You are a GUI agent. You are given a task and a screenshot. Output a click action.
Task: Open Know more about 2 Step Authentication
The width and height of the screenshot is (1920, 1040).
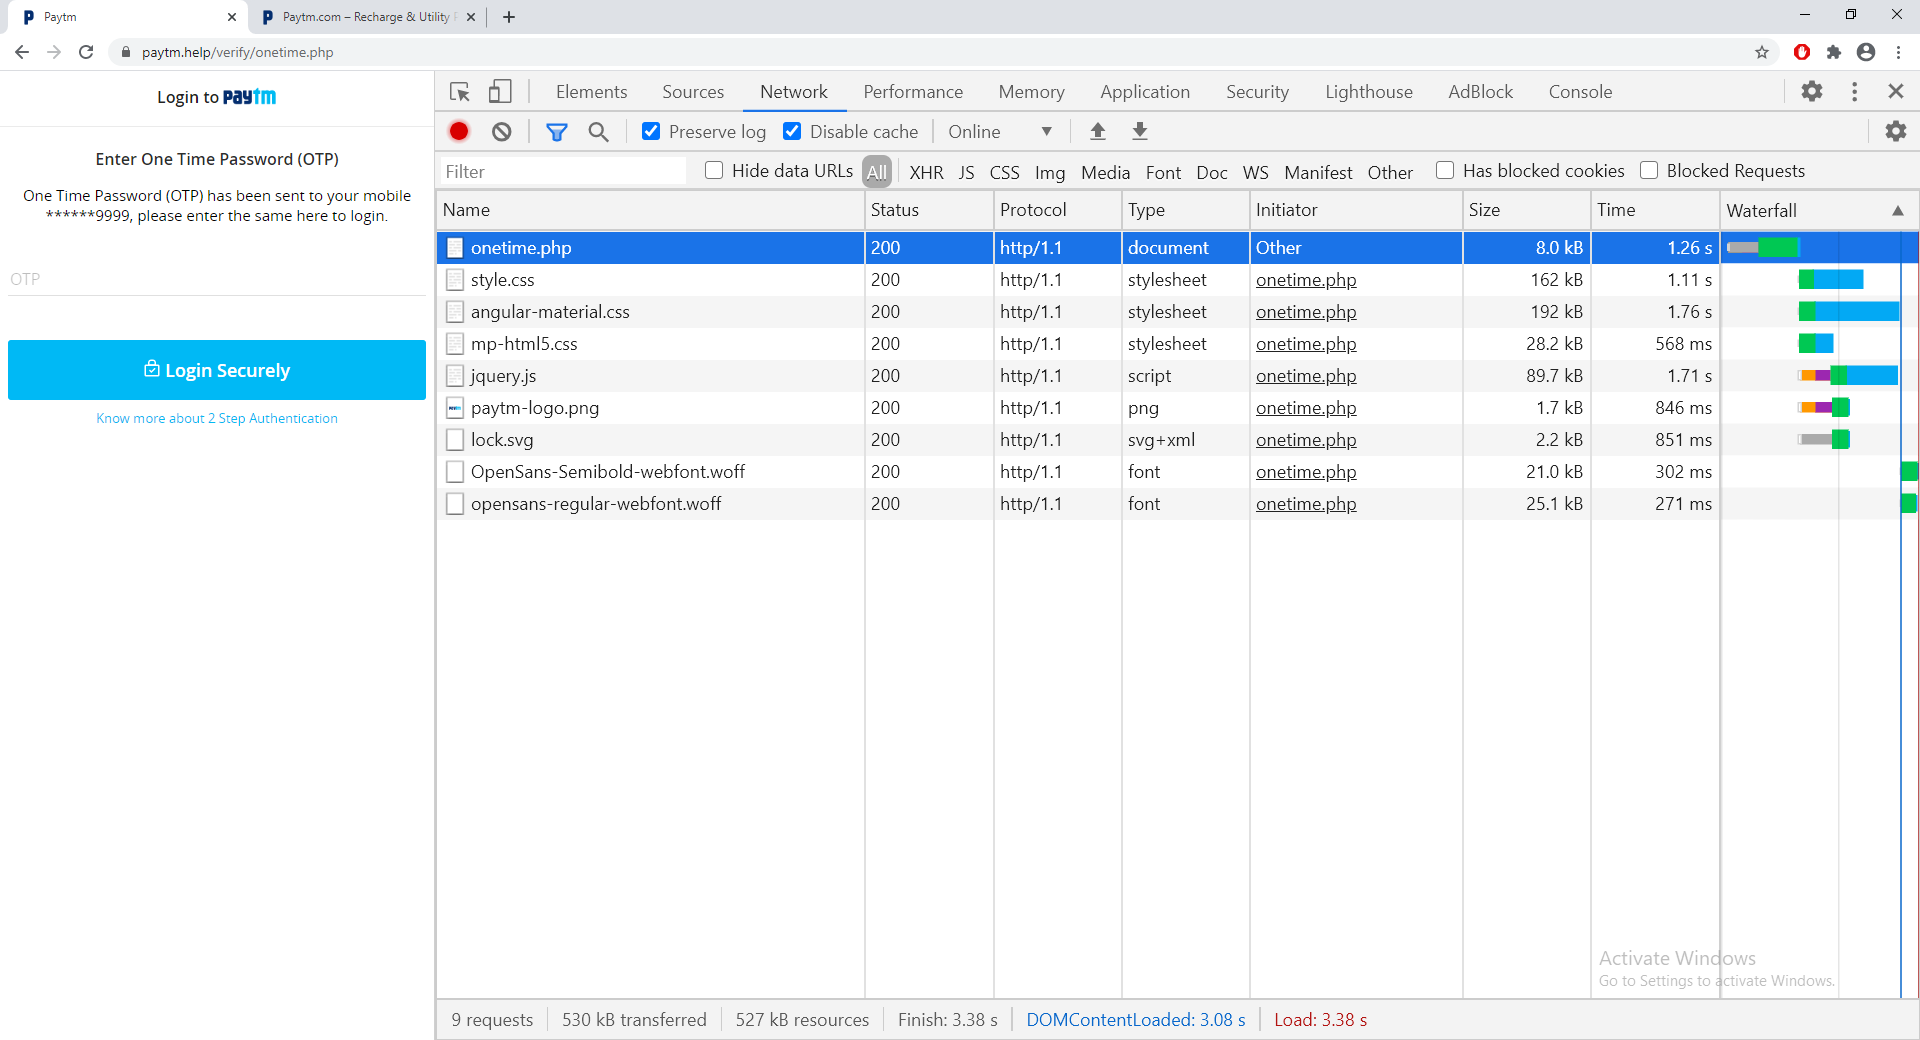point(217,418)
